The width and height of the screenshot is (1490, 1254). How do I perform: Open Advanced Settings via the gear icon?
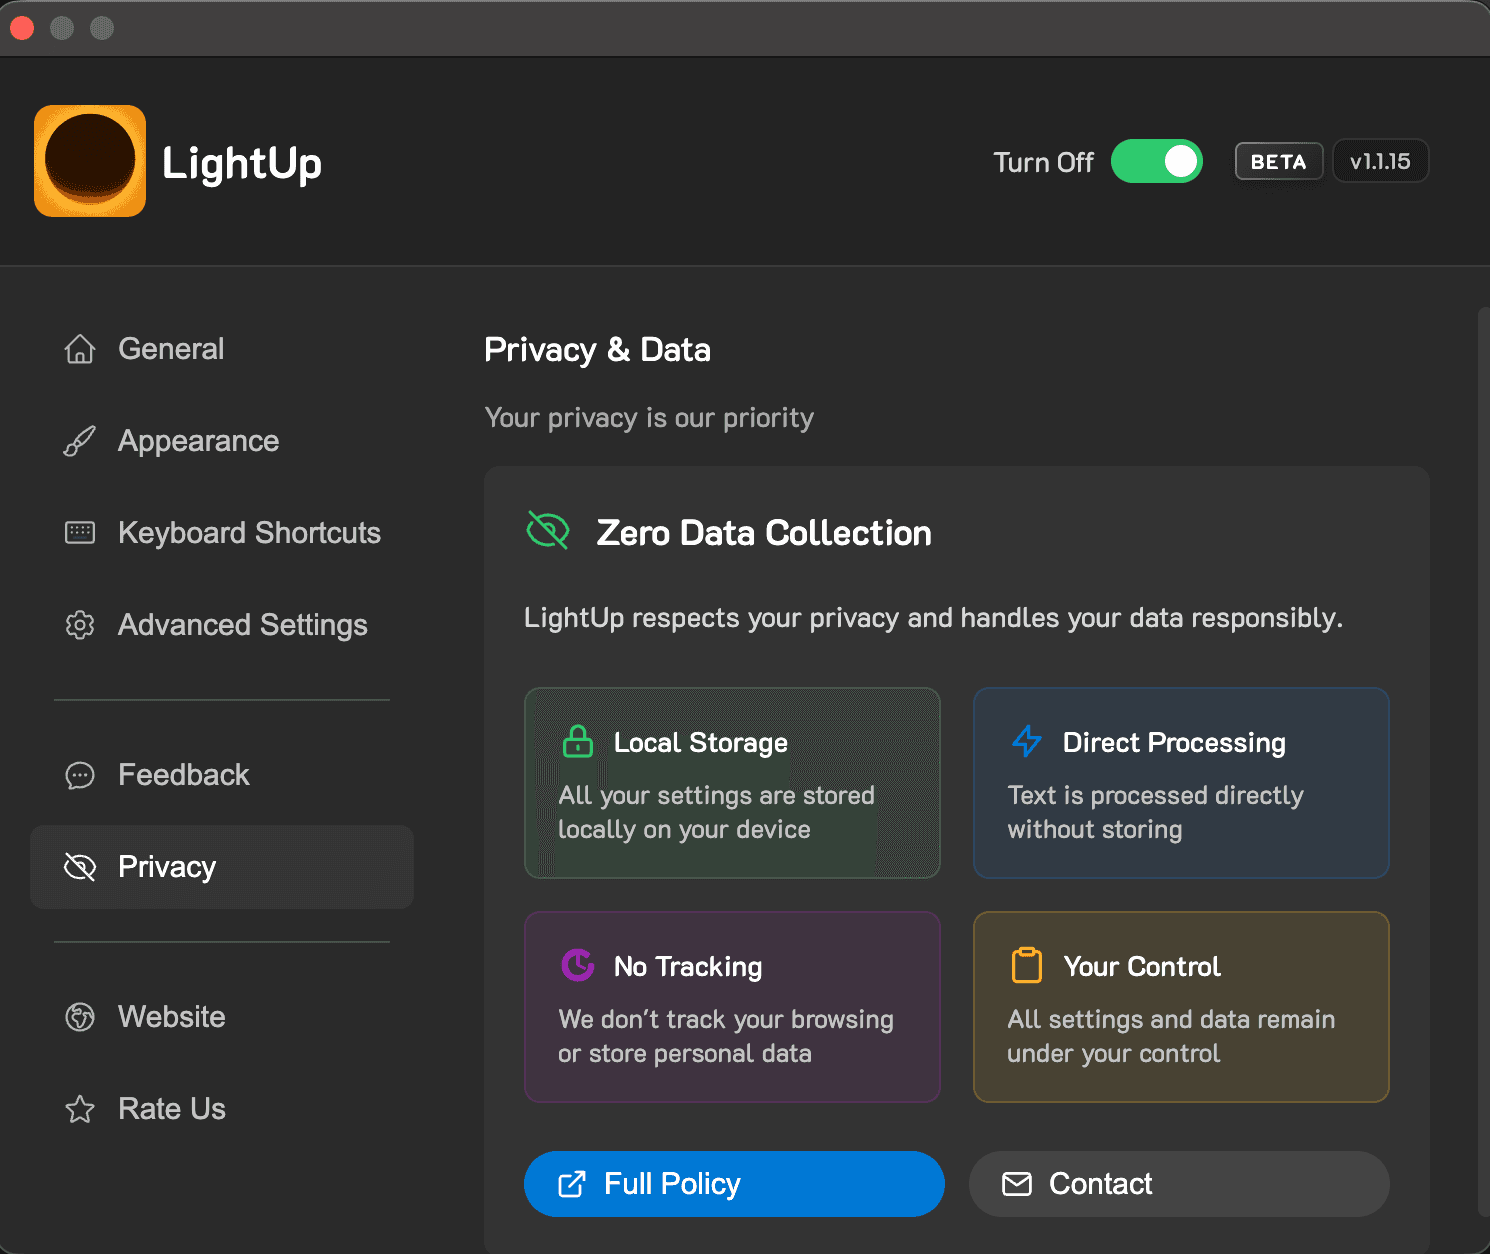80,625
